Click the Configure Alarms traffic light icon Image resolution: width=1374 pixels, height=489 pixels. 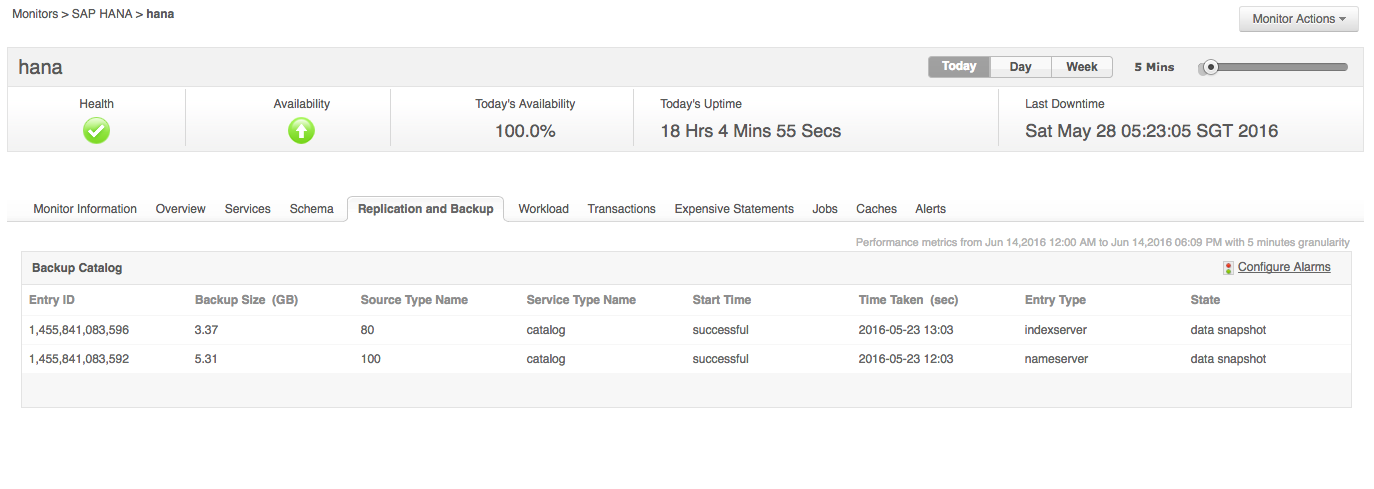pyautogui.click(x=1228, y=268)
